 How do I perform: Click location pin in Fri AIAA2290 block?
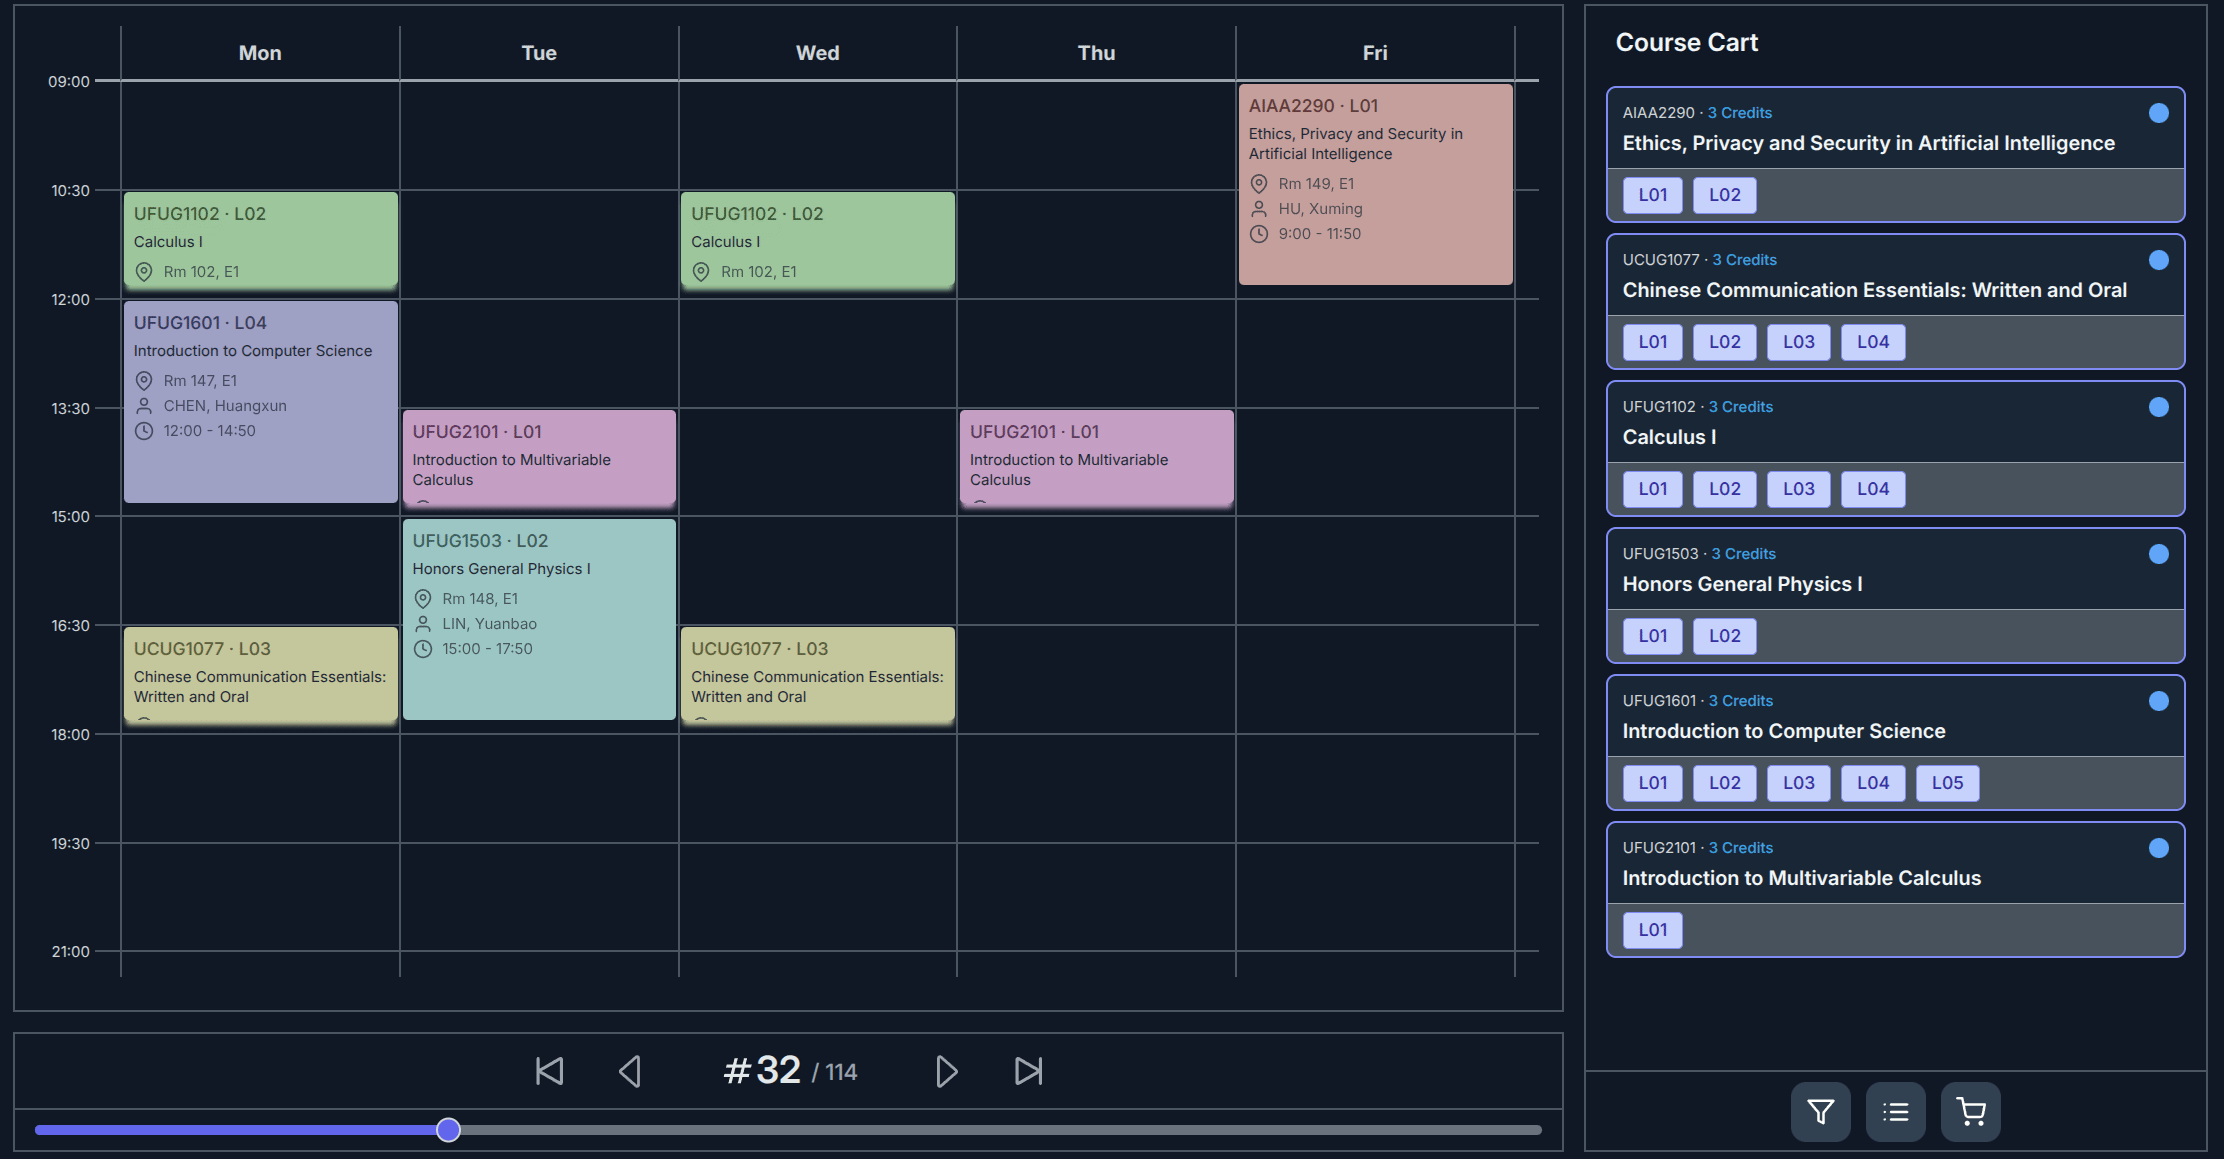coord(1259,184)
